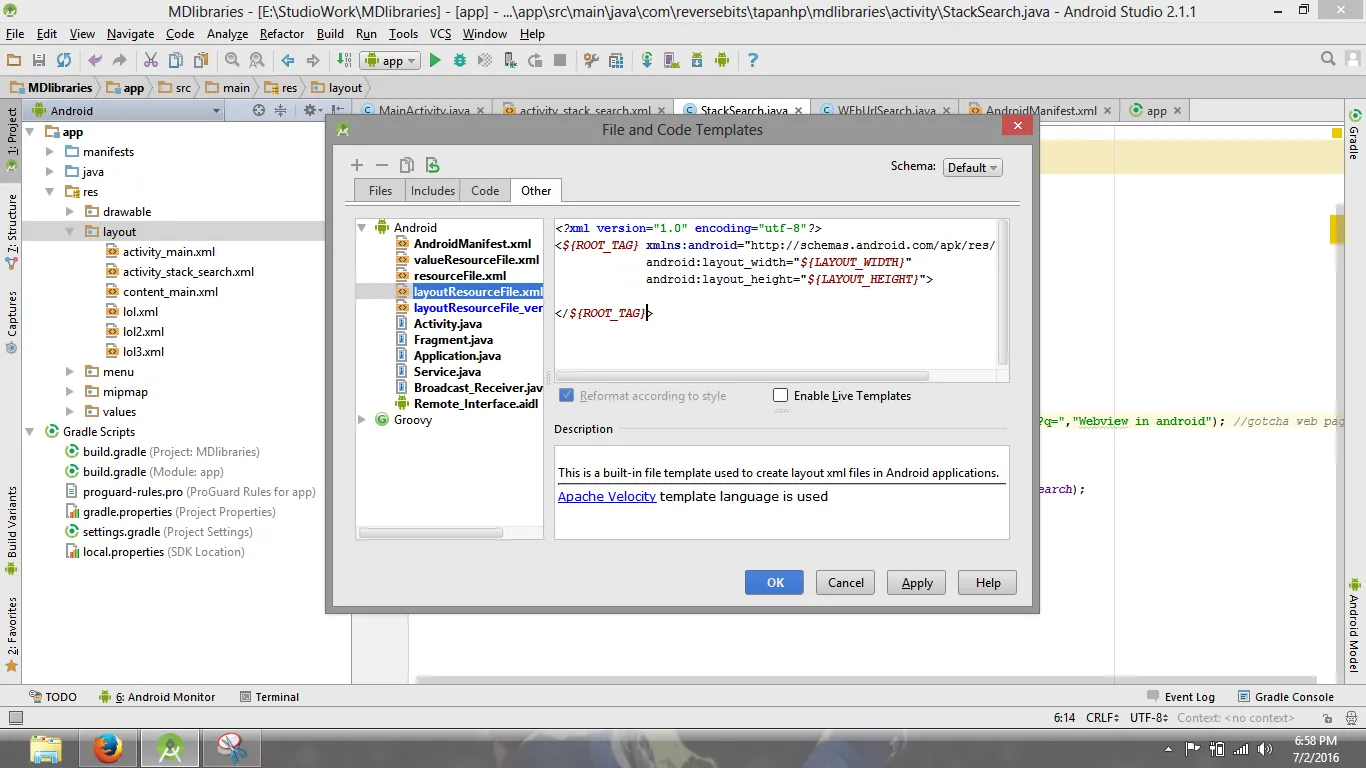Viewport: 1366px width, 768px height.
Task: Toggle Reformat according to style checkbox
Action: pos(567,395)
